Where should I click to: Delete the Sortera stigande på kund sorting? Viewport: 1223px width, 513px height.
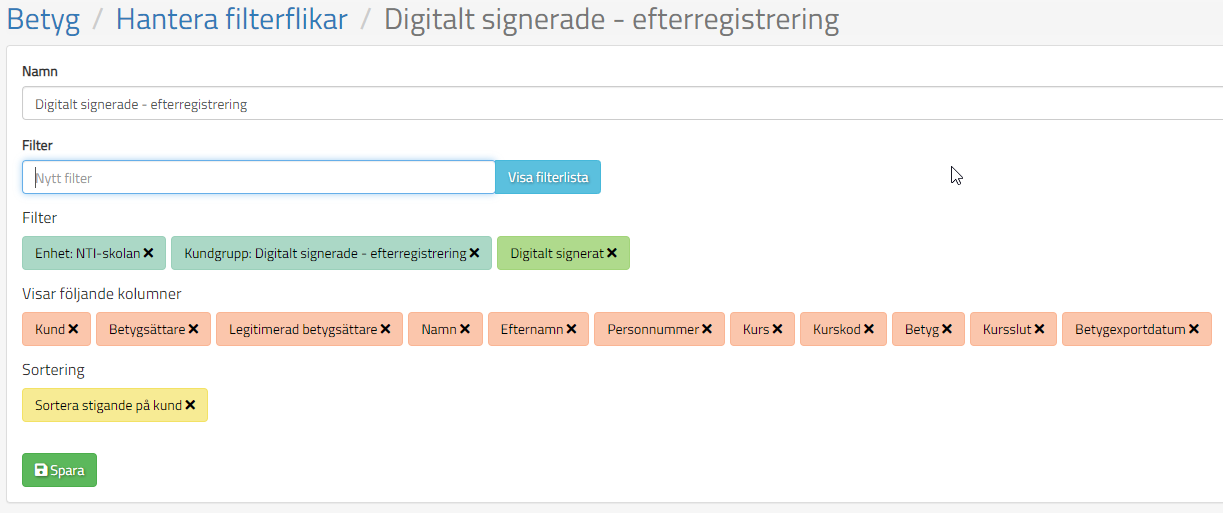pyautogui.click(x=190, y=406)
